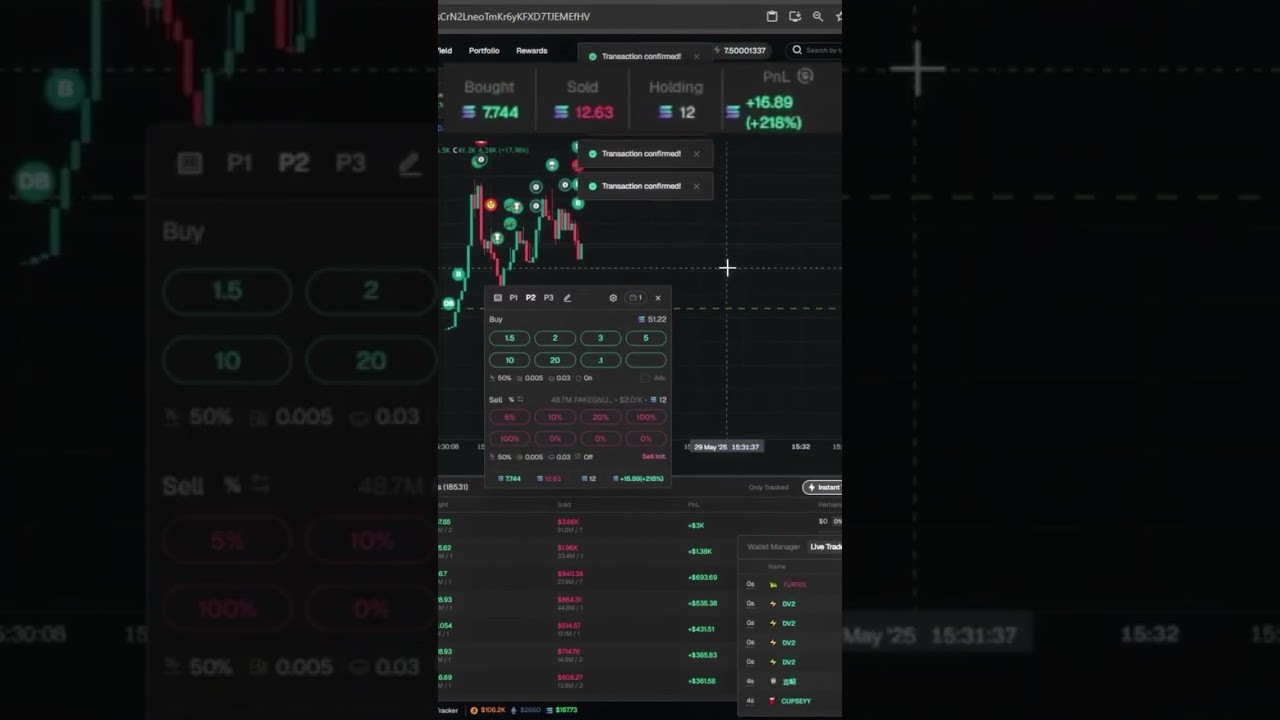Sell with the 5% preset
This screenshot has width=1280, height=720.
click(510, 417)
